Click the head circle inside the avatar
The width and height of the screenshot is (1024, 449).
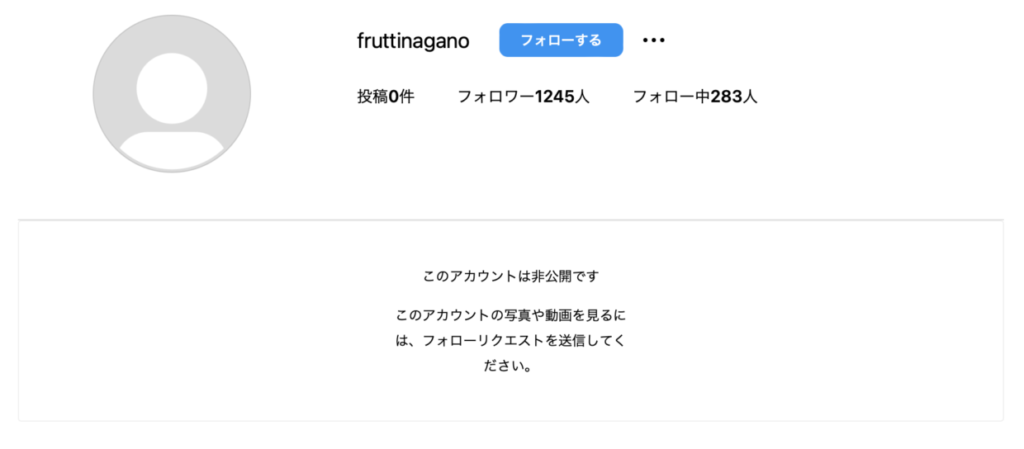pyautogui.click(x=172, y=88)
